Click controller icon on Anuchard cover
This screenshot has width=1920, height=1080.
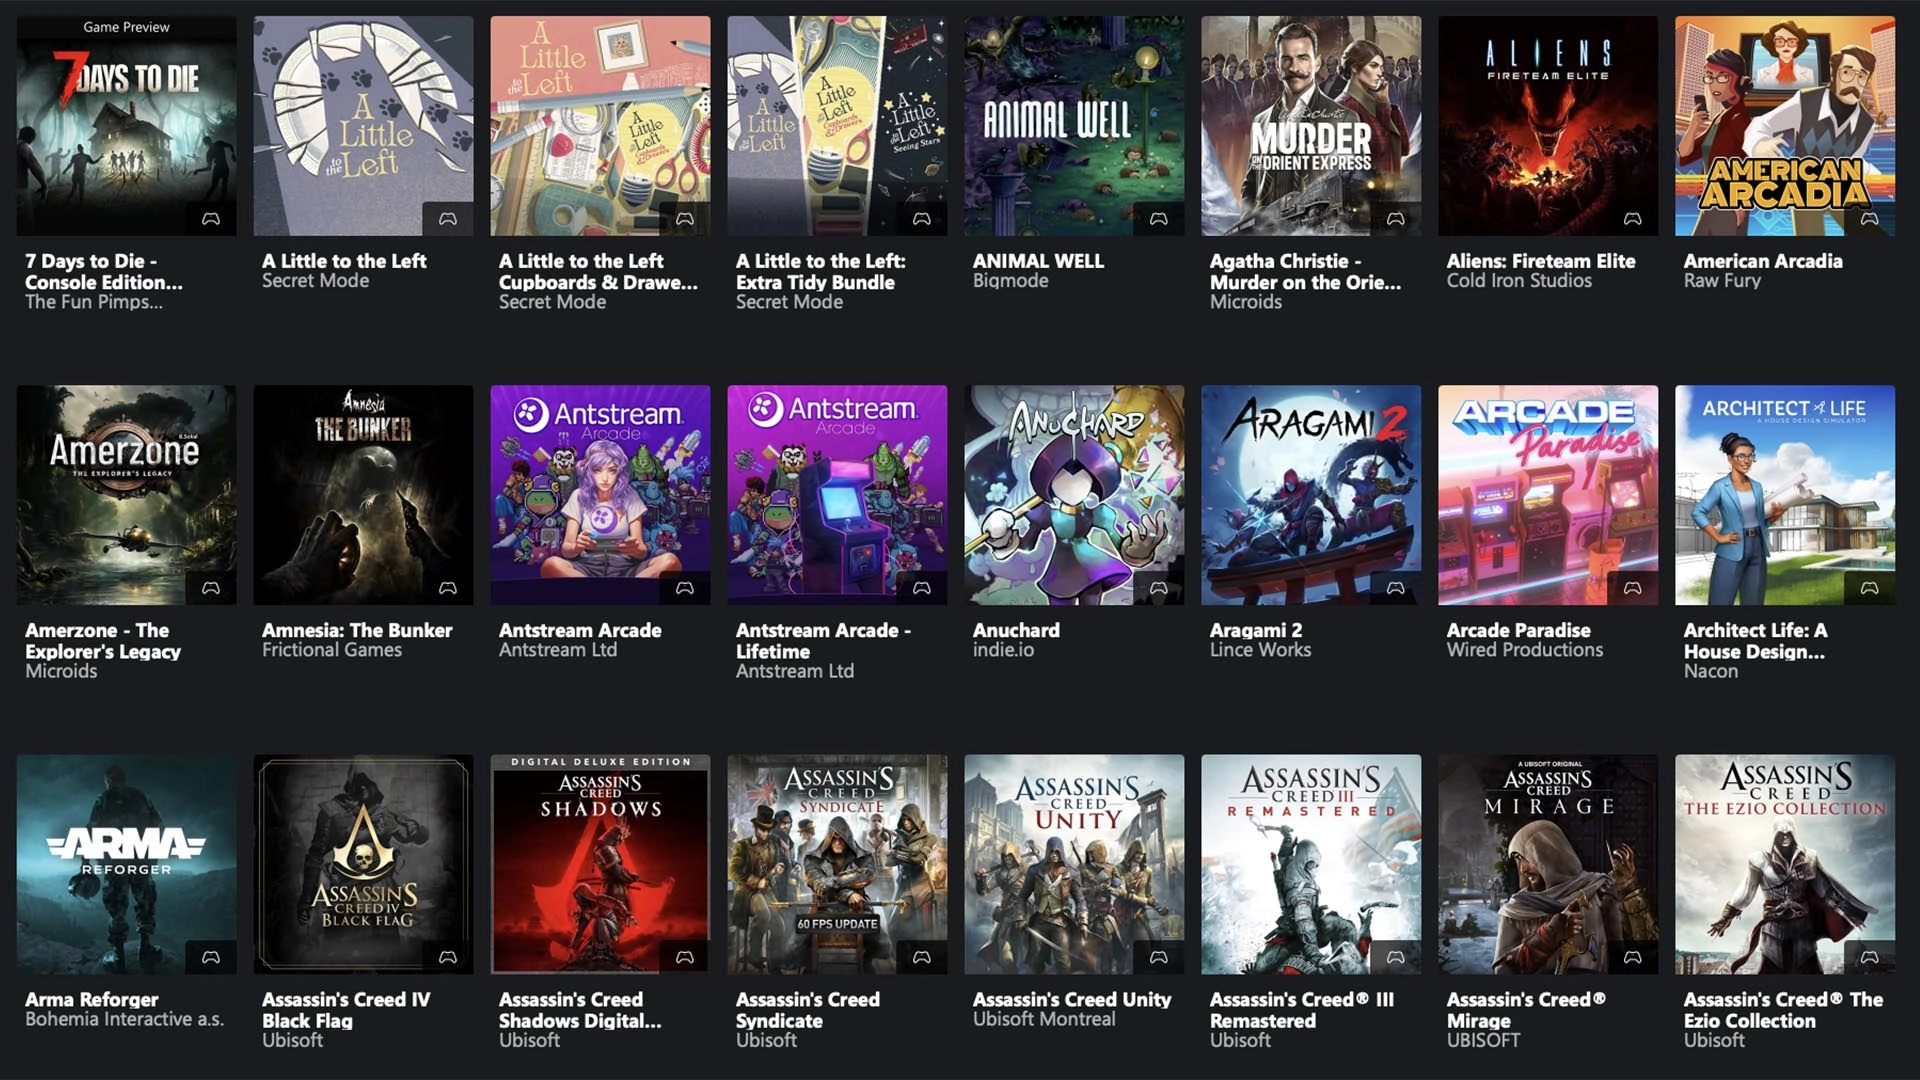coord(1159,588)
